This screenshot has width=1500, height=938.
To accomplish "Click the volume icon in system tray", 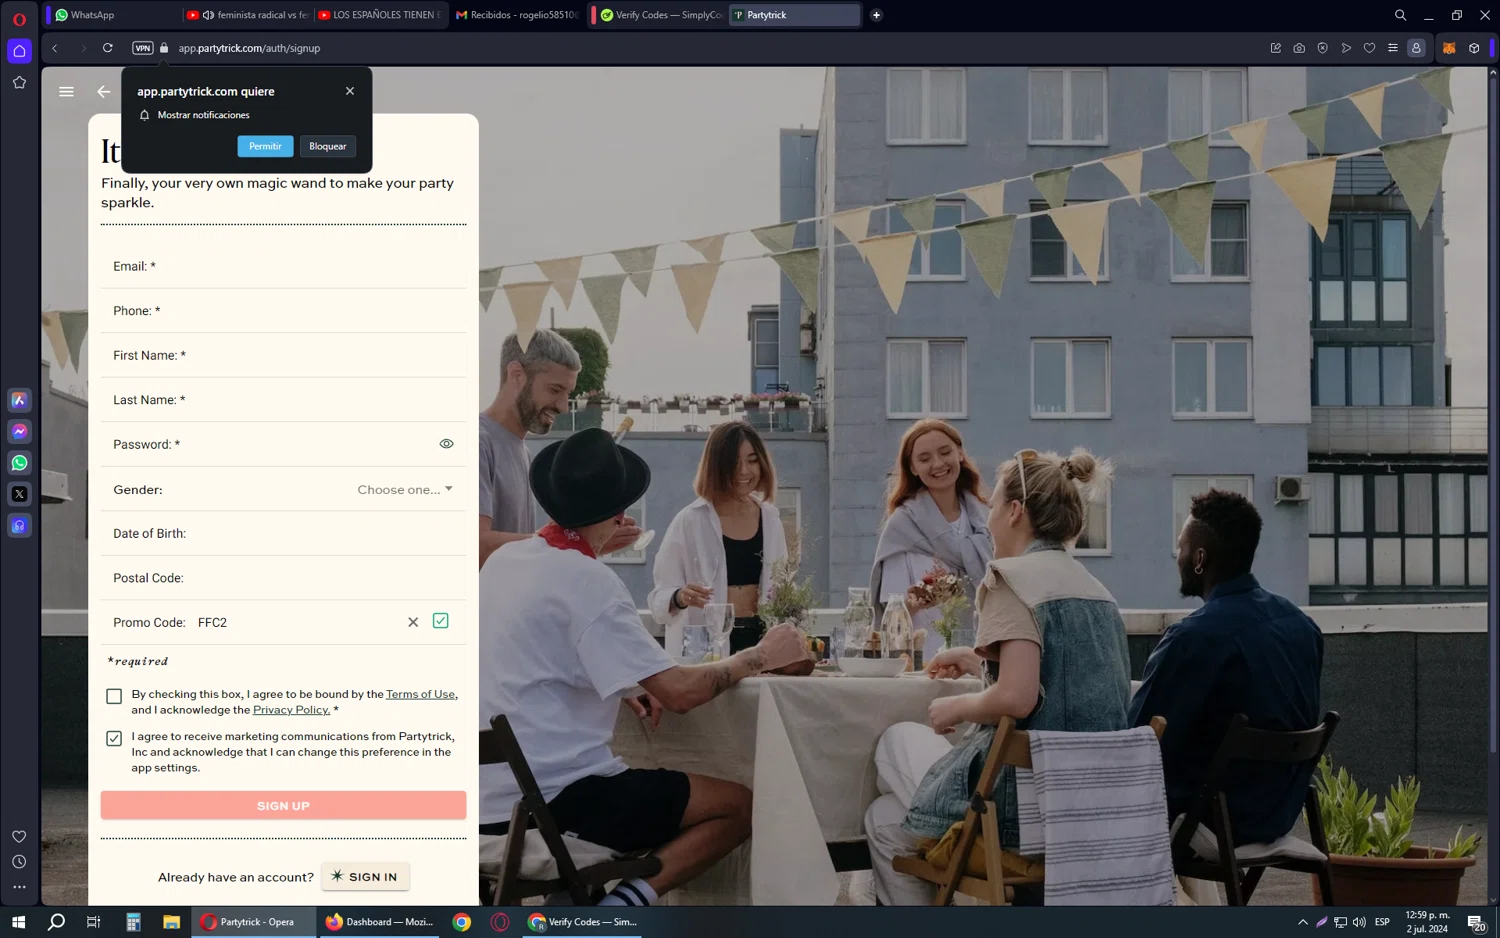I will [1359, 922].
